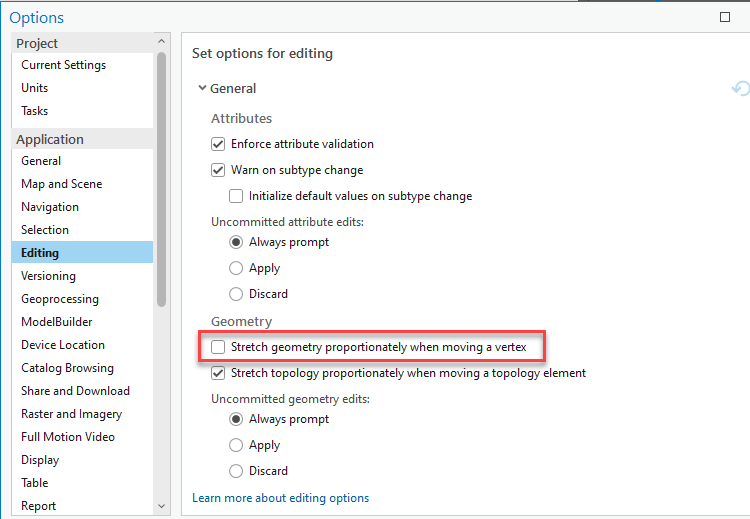The height and width of the screenshot is (519, 750).
Task: Check Initialize default values on subtype change
Action: [237, 196]
